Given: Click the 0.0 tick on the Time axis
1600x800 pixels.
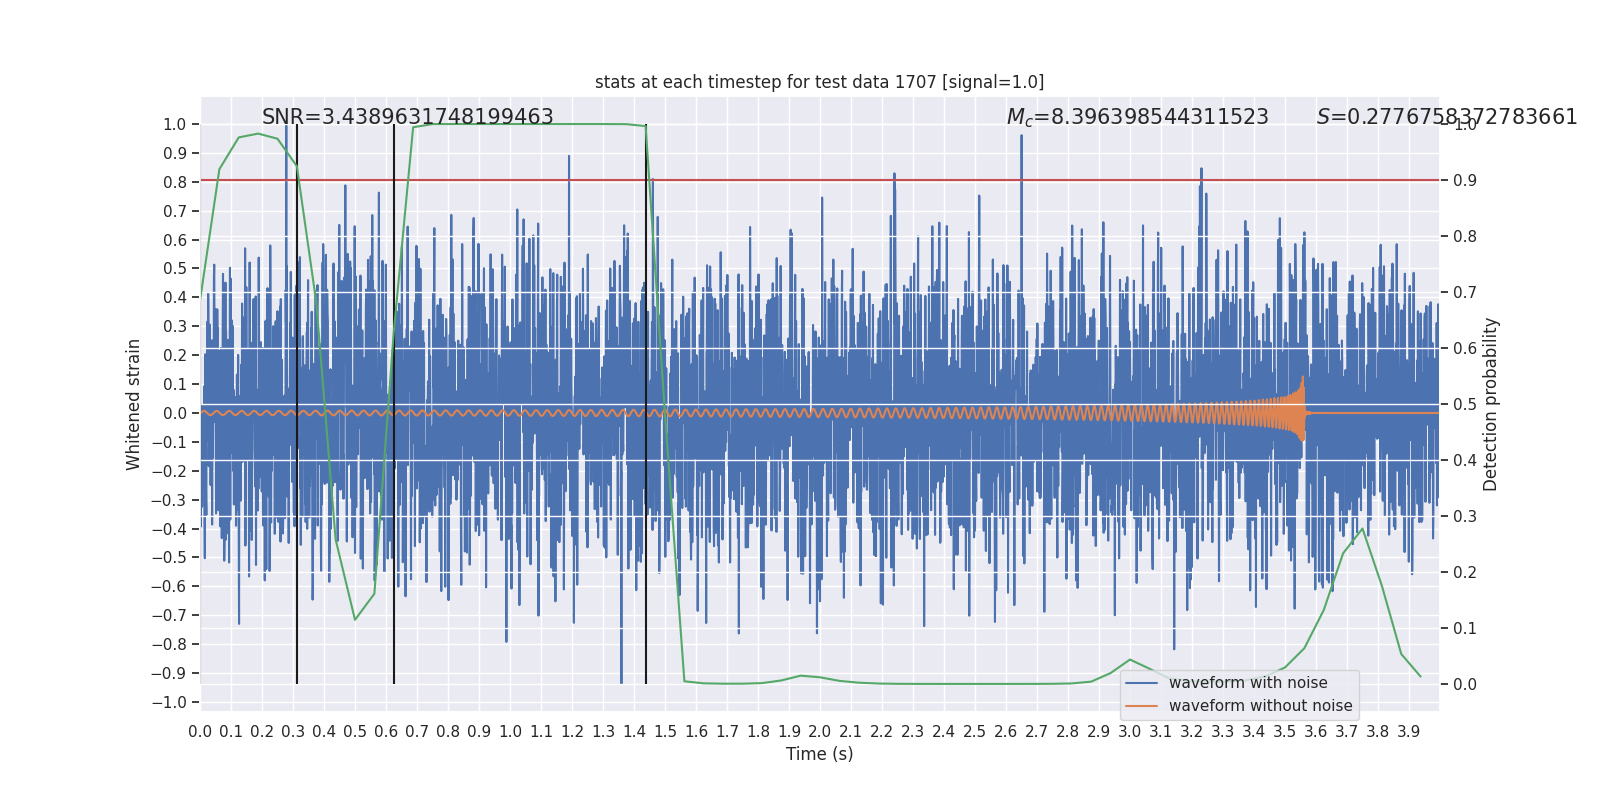Looking at the screenshot, I should pos(200,732).
